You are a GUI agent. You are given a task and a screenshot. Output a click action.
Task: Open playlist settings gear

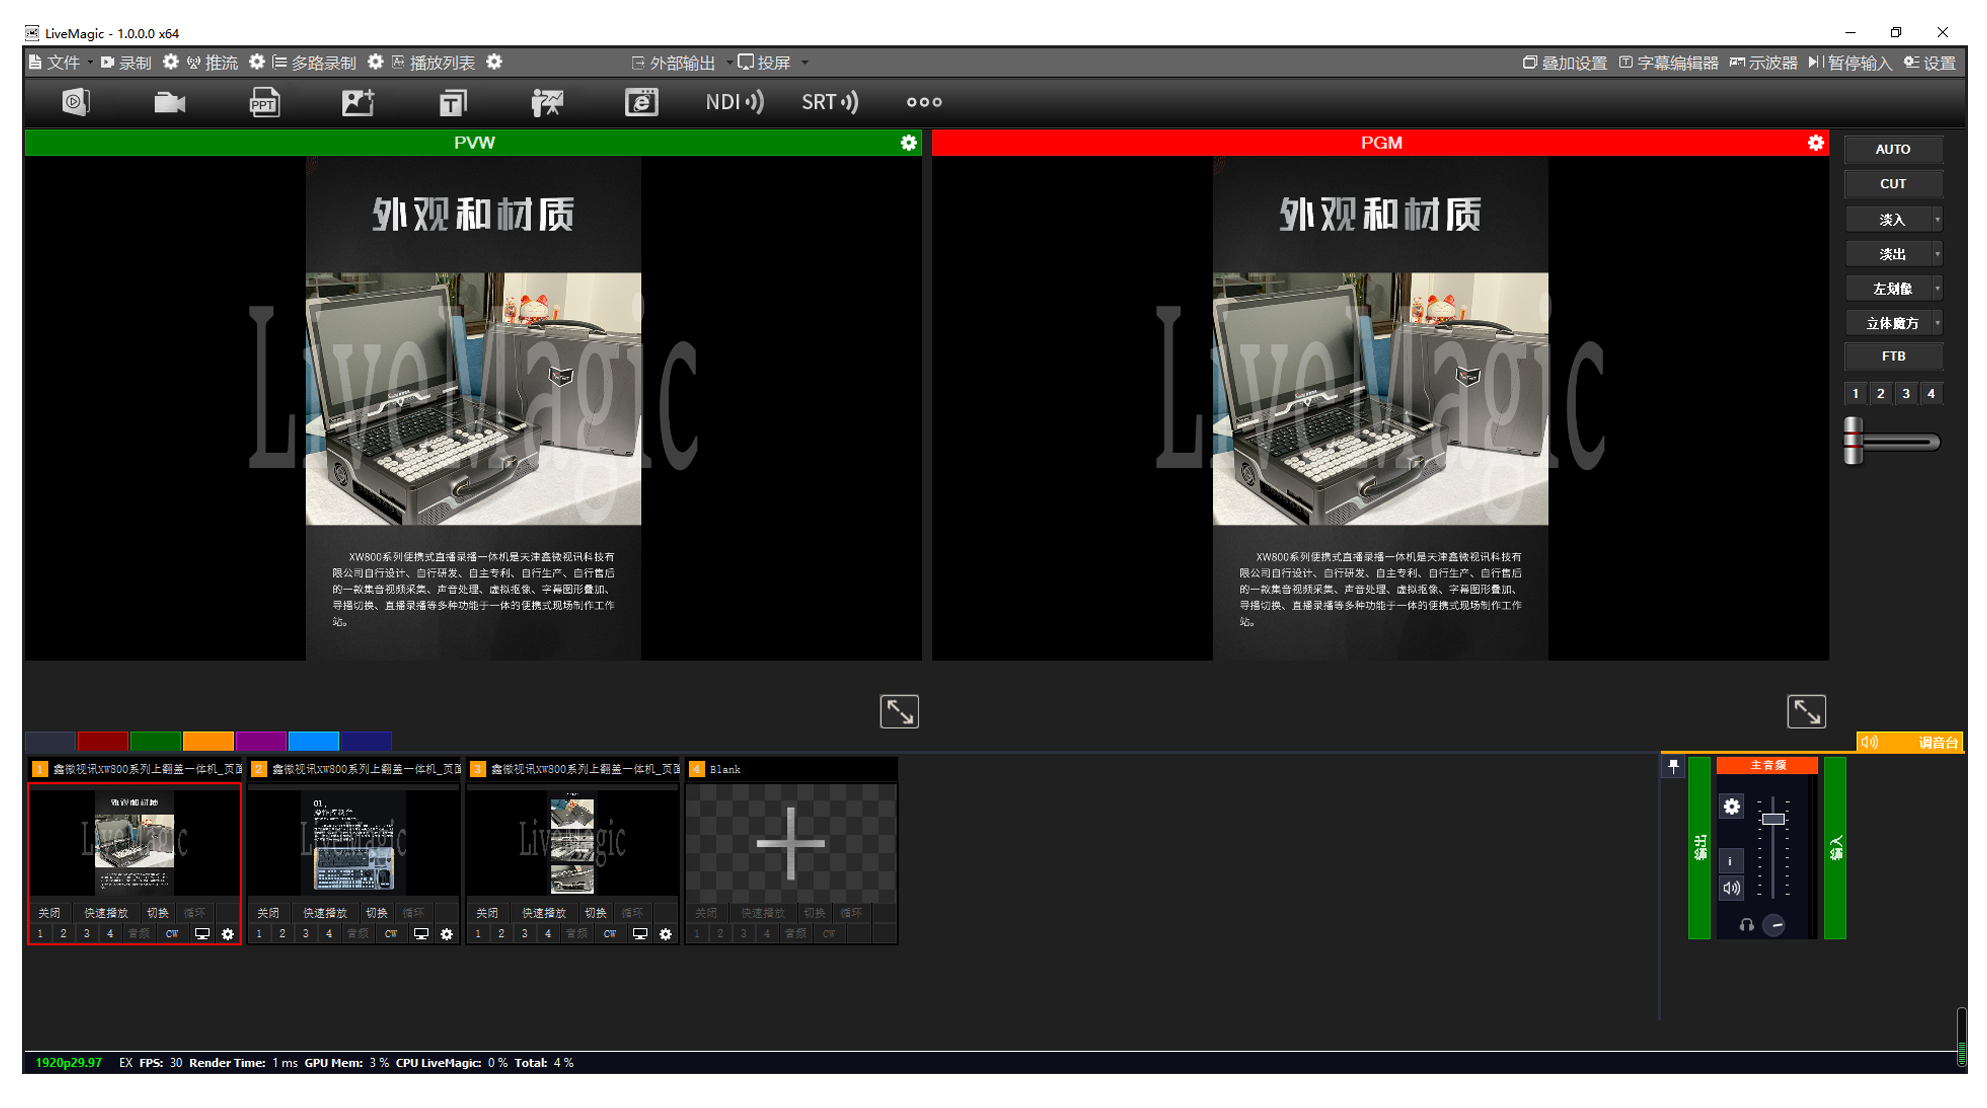click(494, 62)
